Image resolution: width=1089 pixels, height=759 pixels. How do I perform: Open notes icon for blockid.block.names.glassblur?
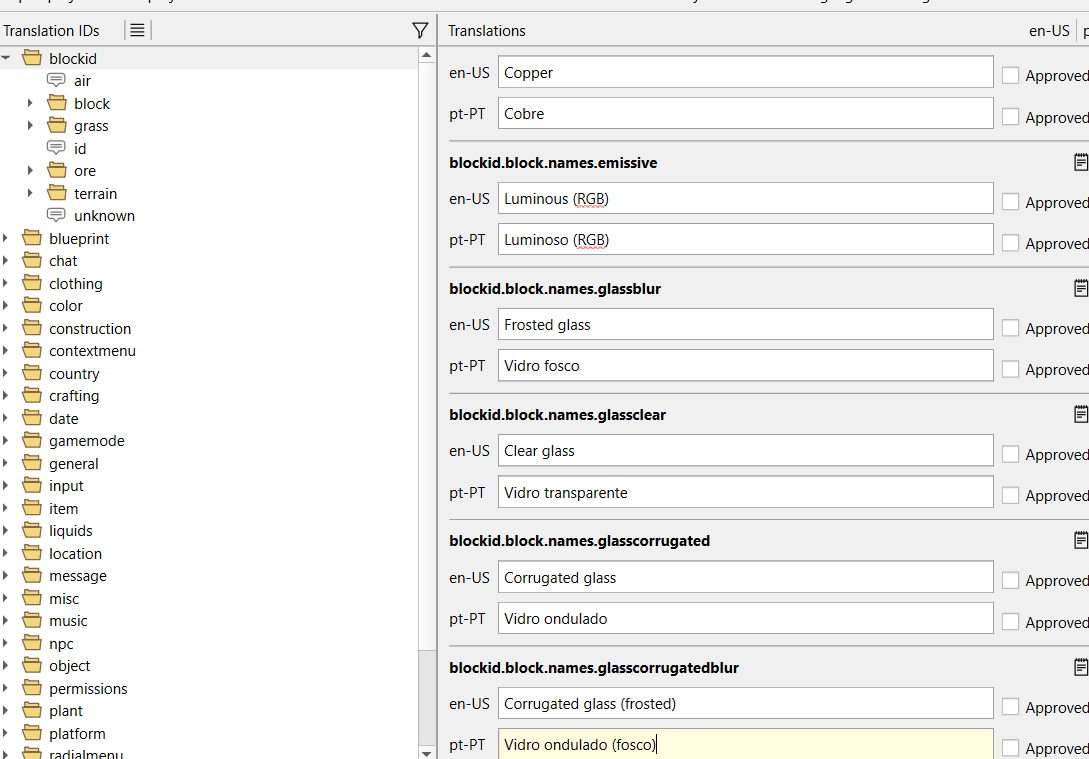(1080, 288)
